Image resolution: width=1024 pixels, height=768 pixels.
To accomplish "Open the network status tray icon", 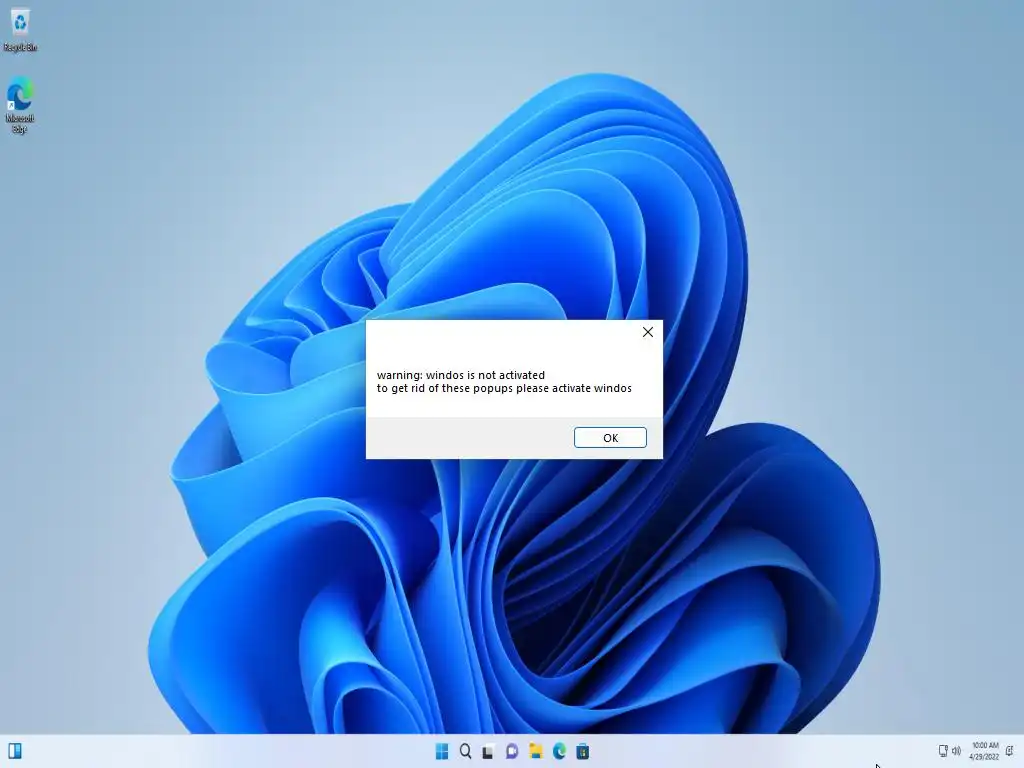I will (943, 751).
